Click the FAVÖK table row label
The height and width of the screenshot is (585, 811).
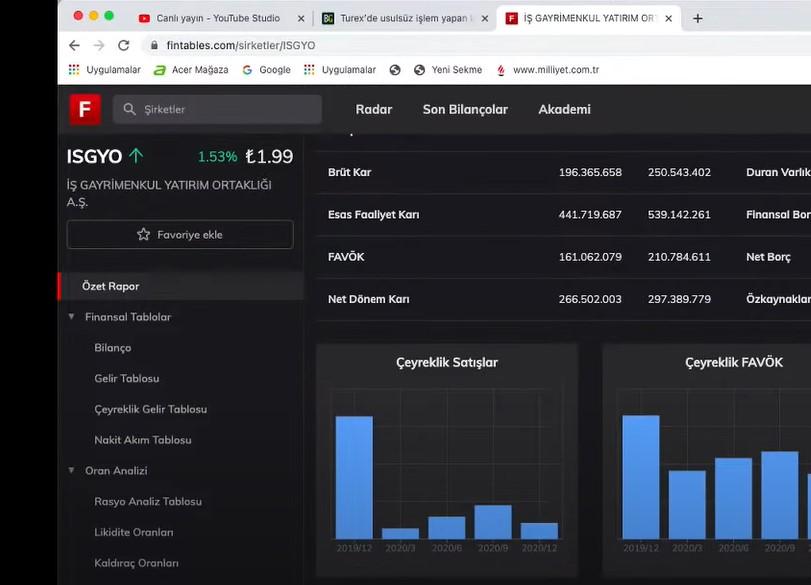coord(346,257)
